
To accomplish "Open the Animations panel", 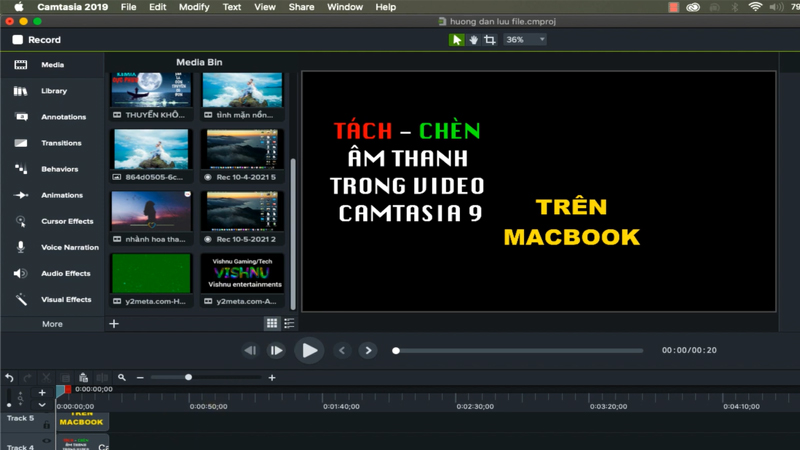I will point(52,195).
